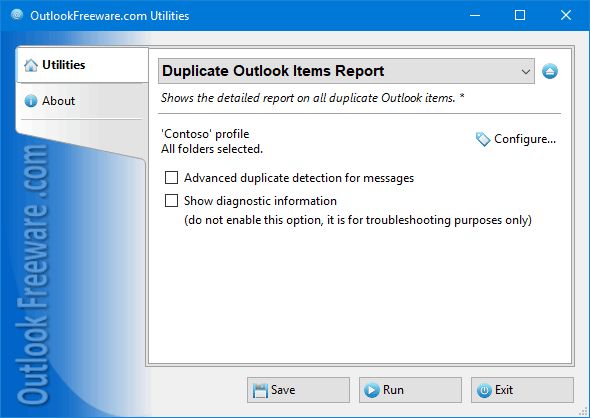Image resolution: width=590 pixels, height=418 pixels.
Task: Click the blue eject icon beside utility dropdown
Action: (550, 71)
